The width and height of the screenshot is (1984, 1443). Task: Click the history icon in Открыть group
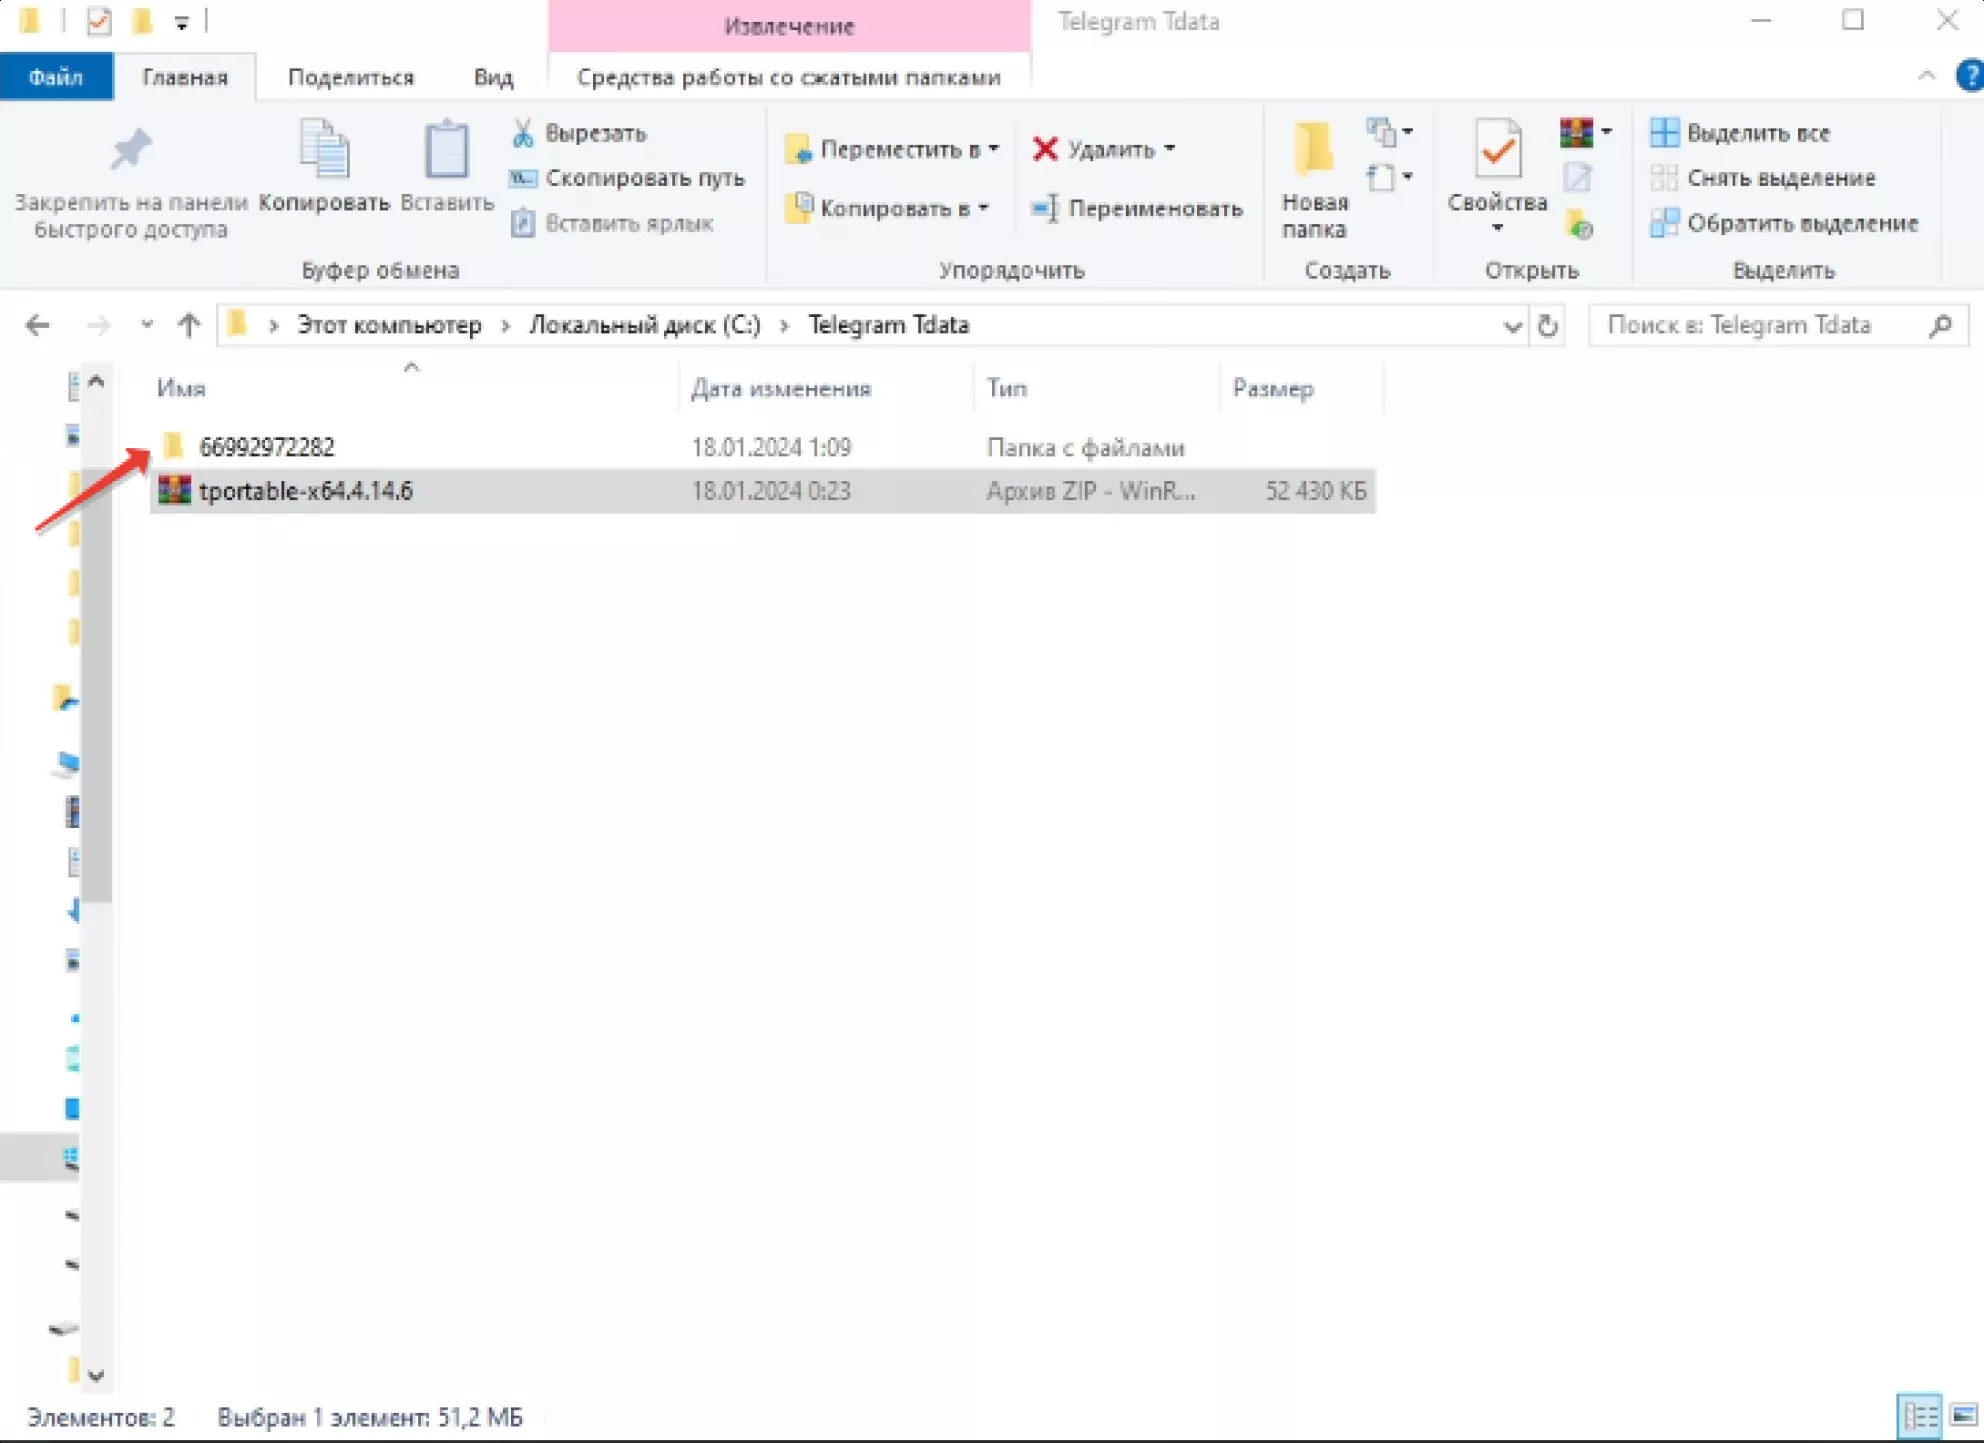(x=1579, y=225)
